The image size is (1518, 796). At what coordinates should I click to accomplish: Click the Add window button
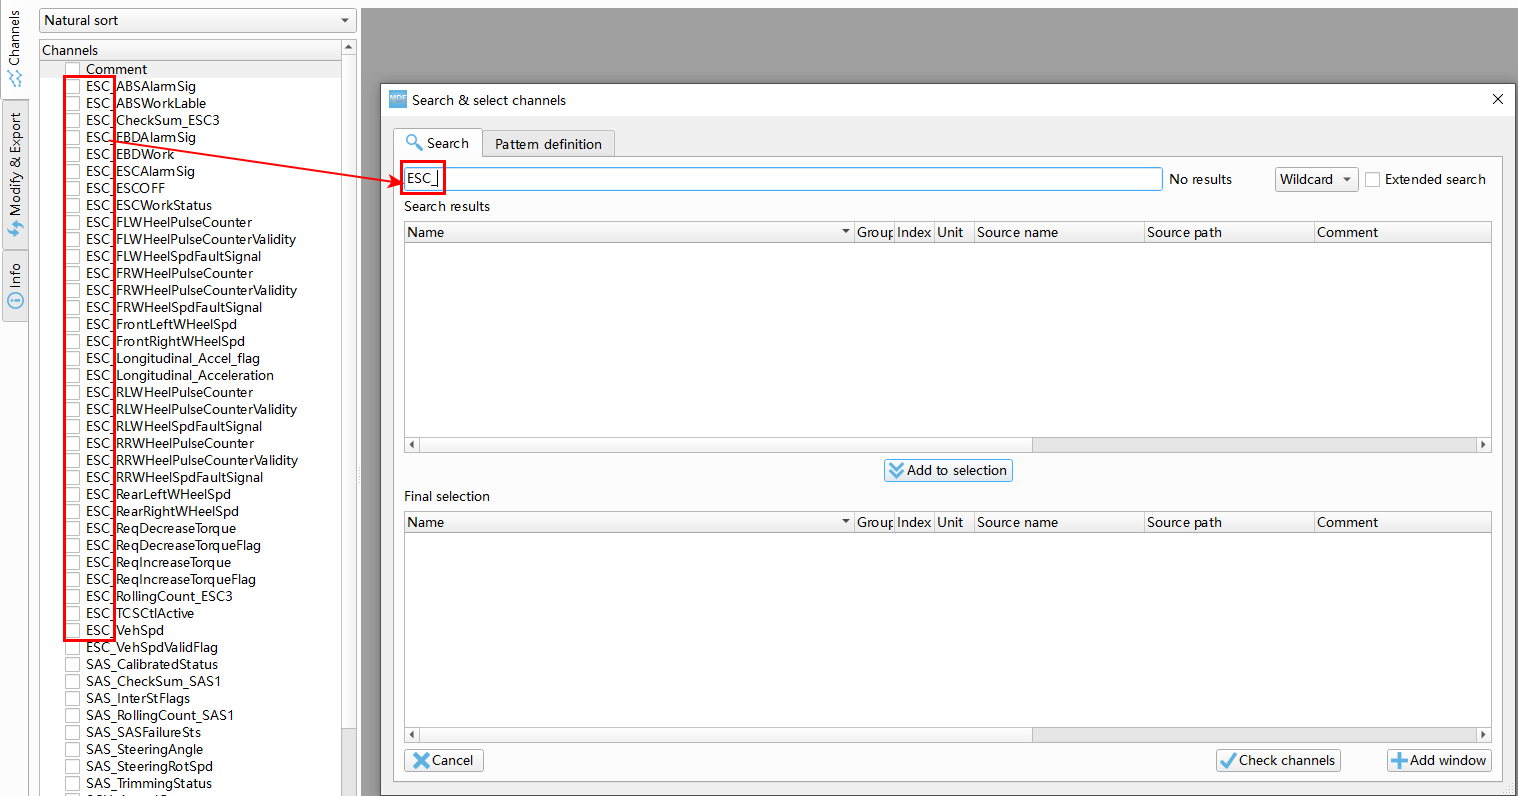[x=1439, y=760]
